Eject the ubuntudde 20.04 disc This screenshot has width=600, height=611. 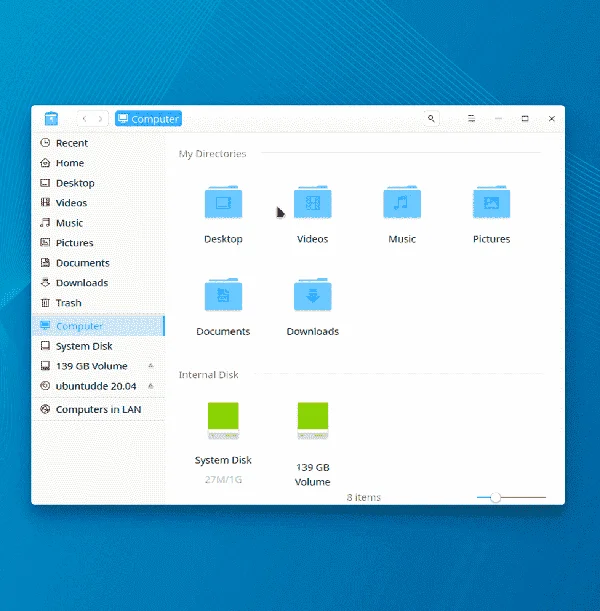click(x=151, y=386)
